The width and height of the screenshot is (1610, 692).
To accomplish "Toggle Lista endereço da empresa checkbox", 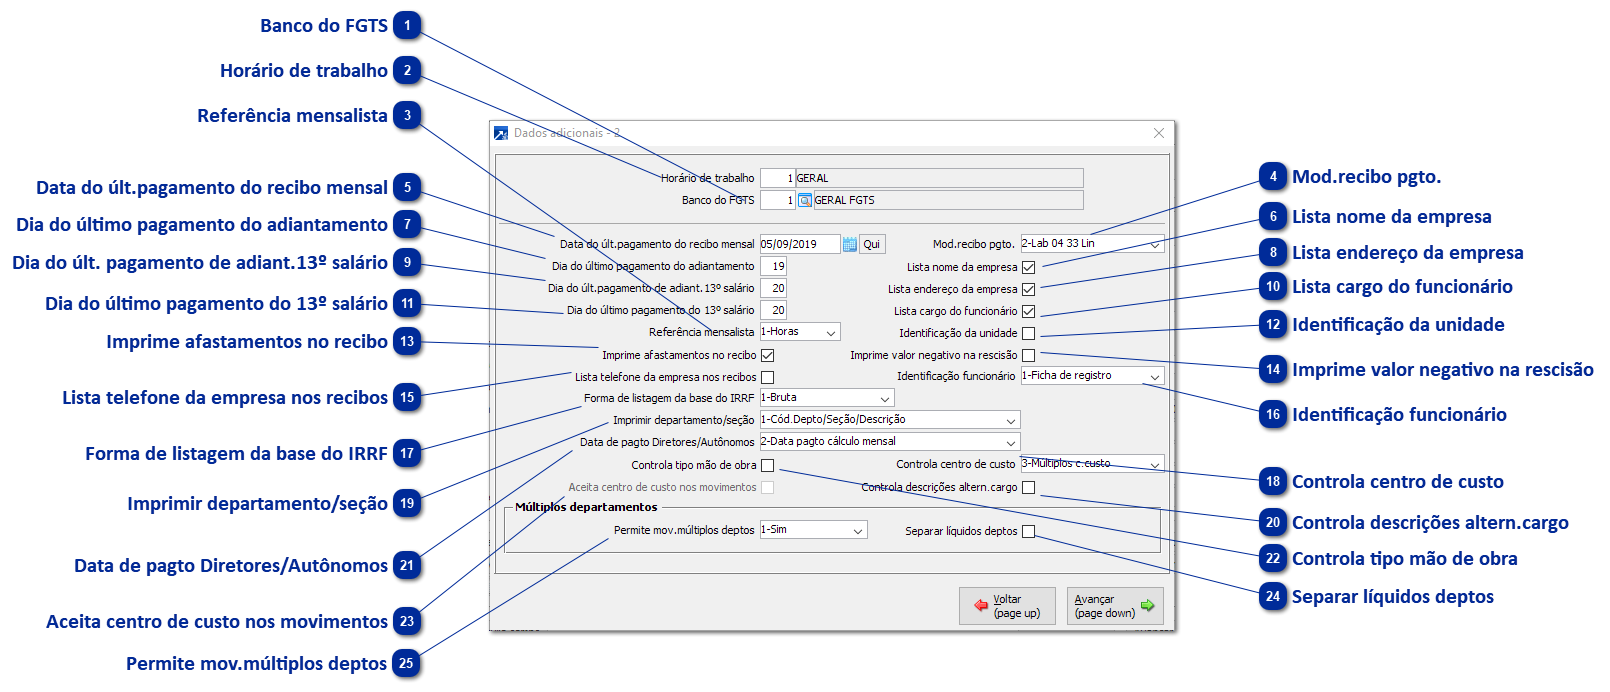I will point(1028,289).
